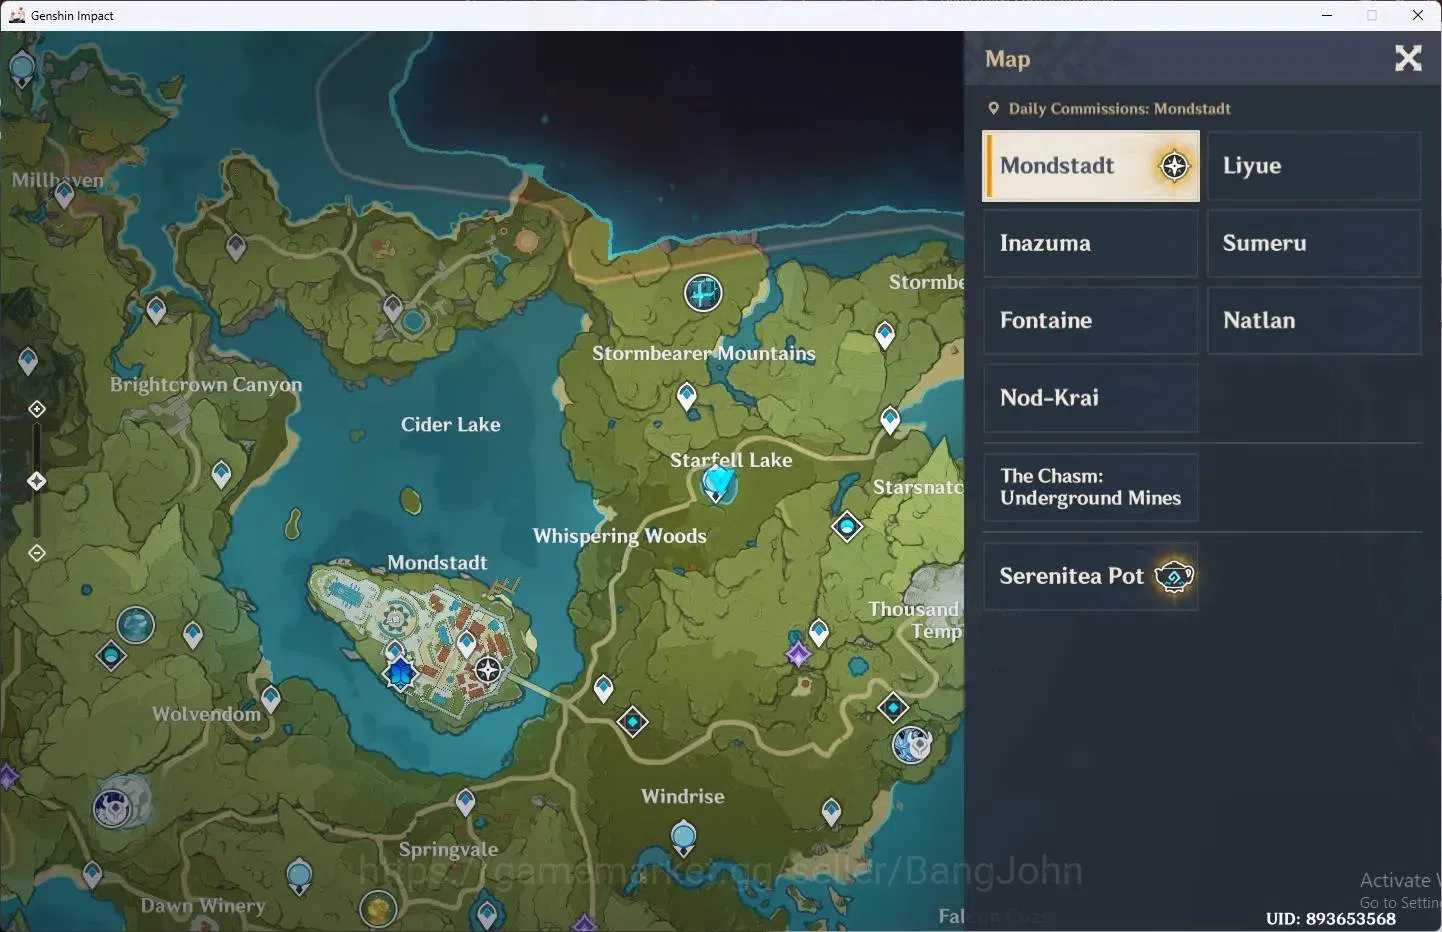Zoom out with the minus button
Screen dimensions: 1442x932
37,553
